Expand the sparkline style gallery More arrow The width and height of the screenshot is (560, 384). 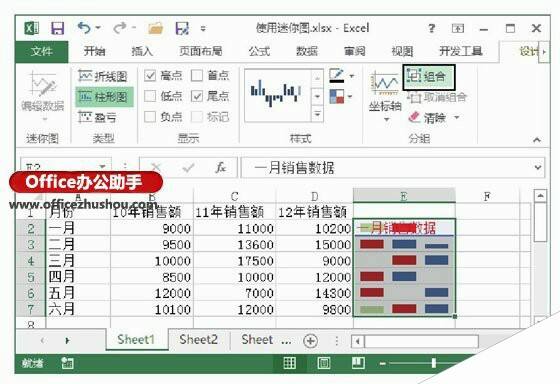318,114
